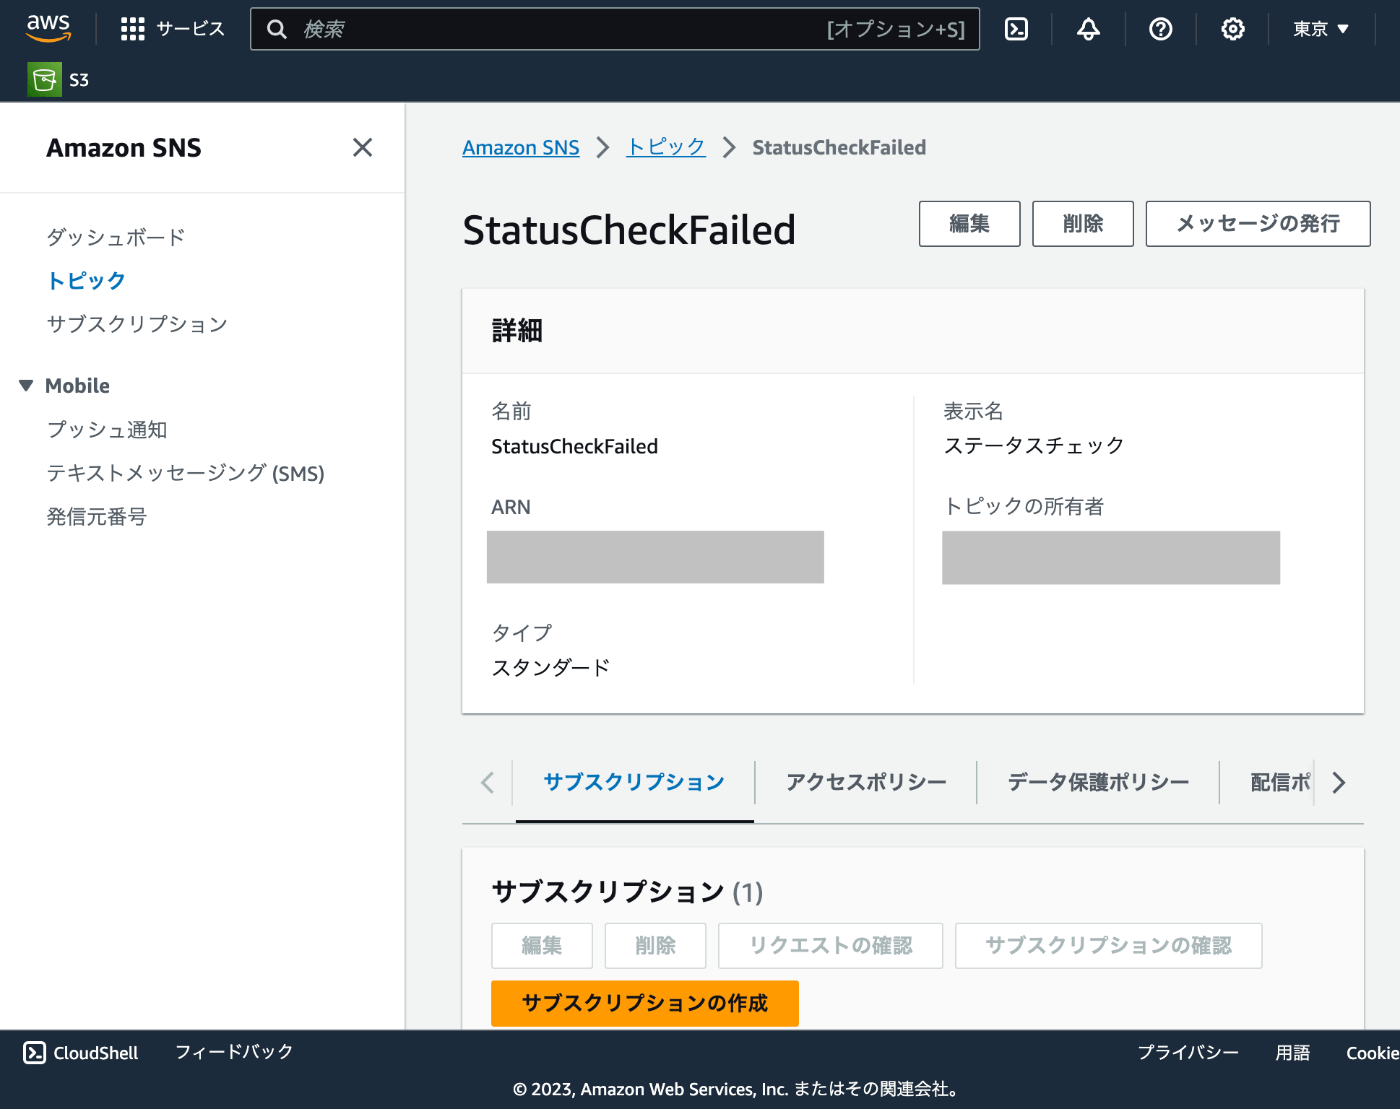Screen dimensions: 1400x1109
Task: Focus the 検索 search field
Action: coord(614,29)
